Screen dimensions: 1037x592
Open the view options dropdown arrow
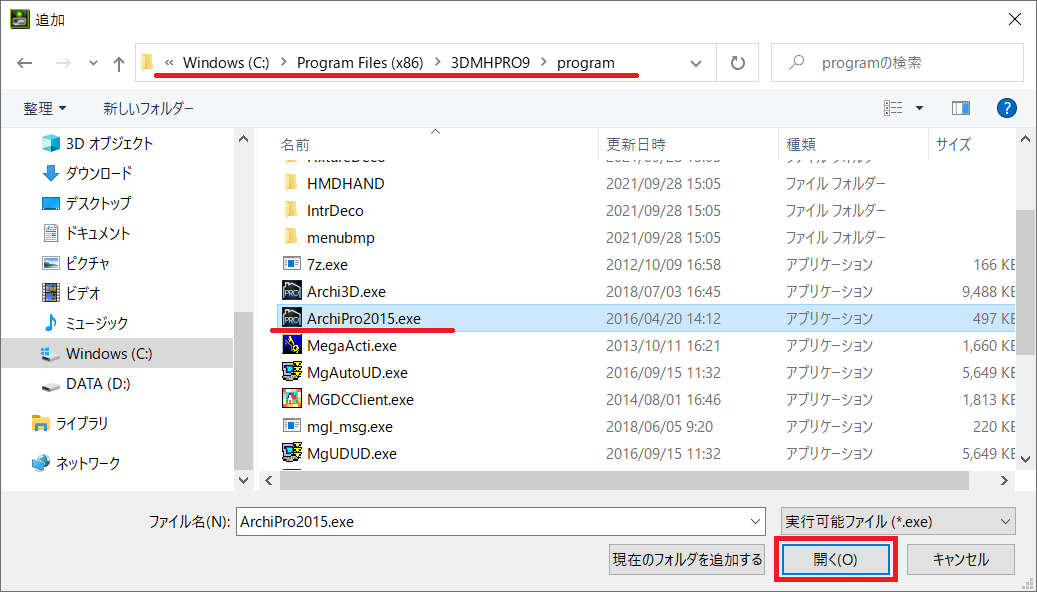point(919,108)
